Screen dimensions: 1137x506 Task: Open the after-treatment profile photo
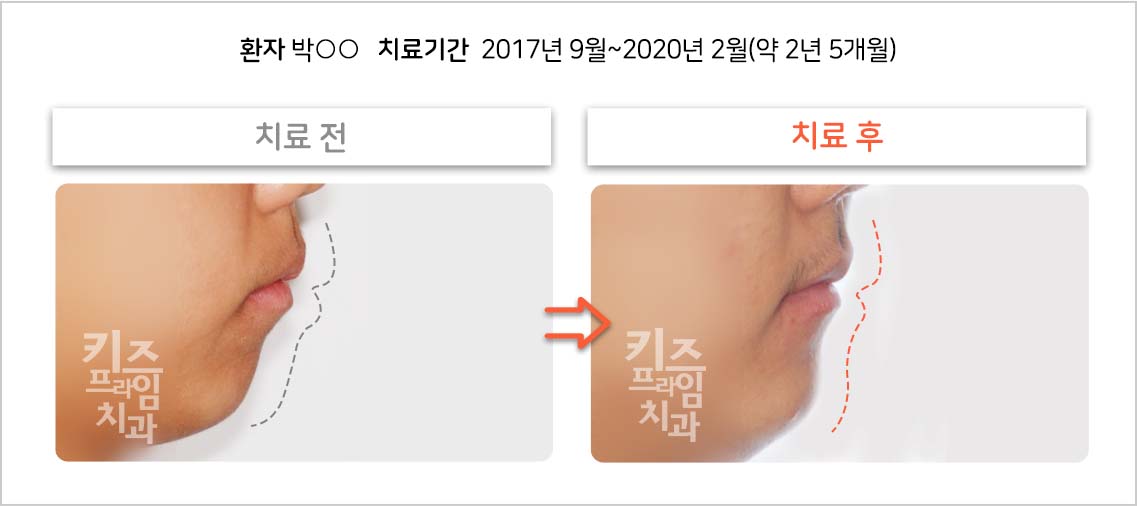(x=840, y=323)
